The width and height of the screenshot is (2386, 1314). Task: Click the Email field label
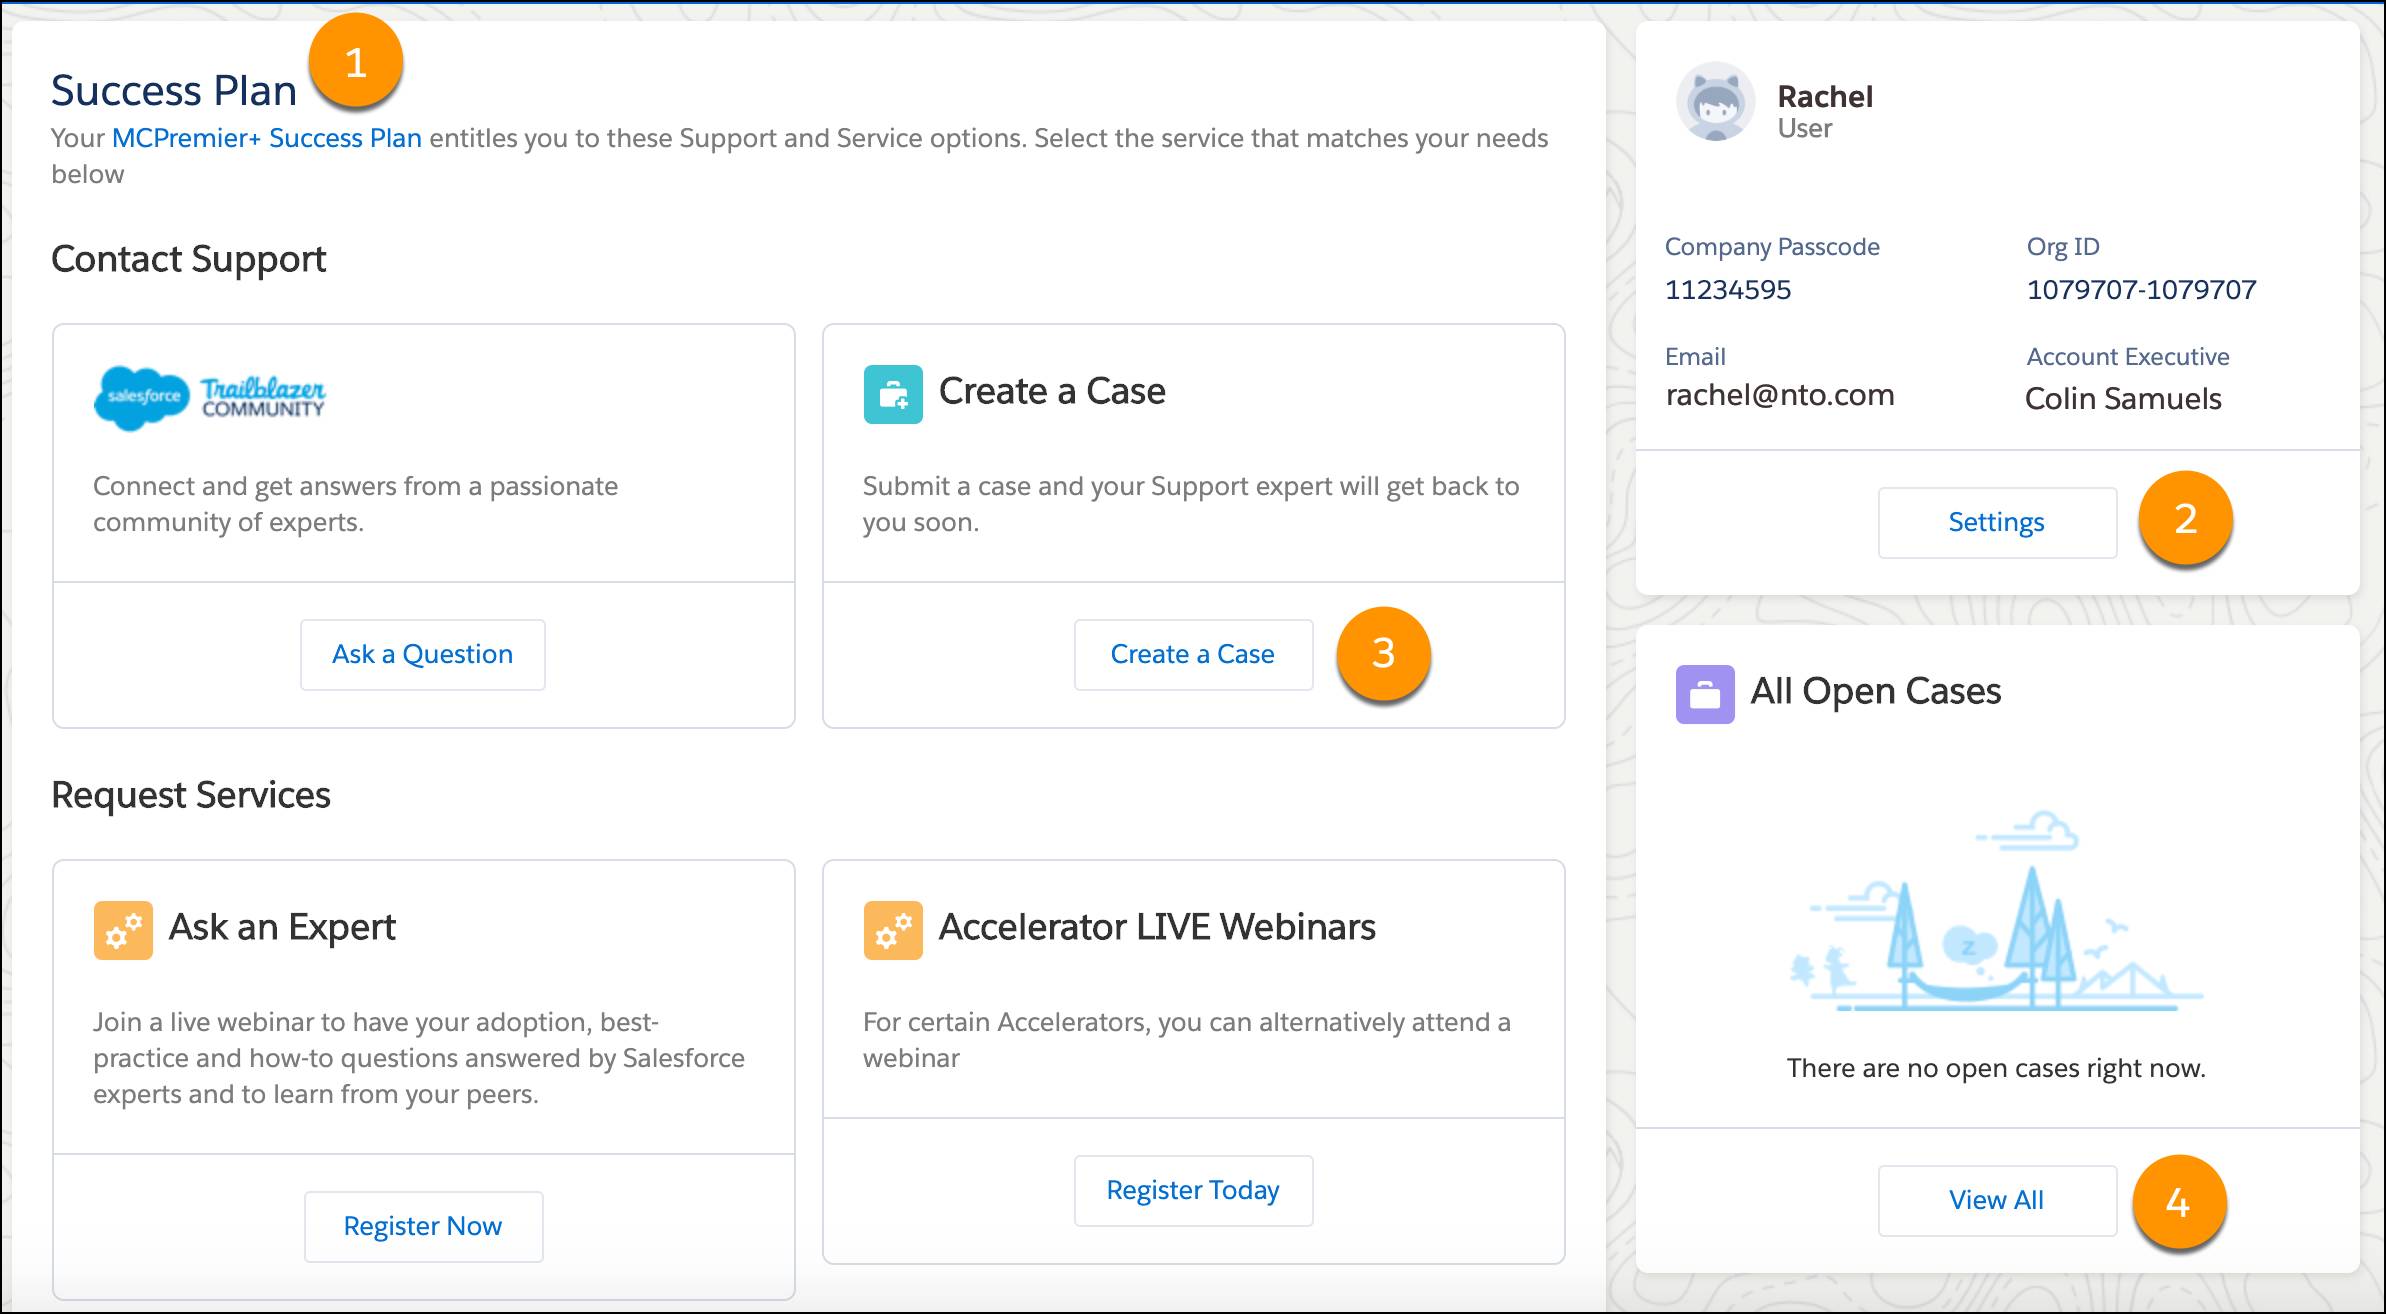tap(1695, 357)
